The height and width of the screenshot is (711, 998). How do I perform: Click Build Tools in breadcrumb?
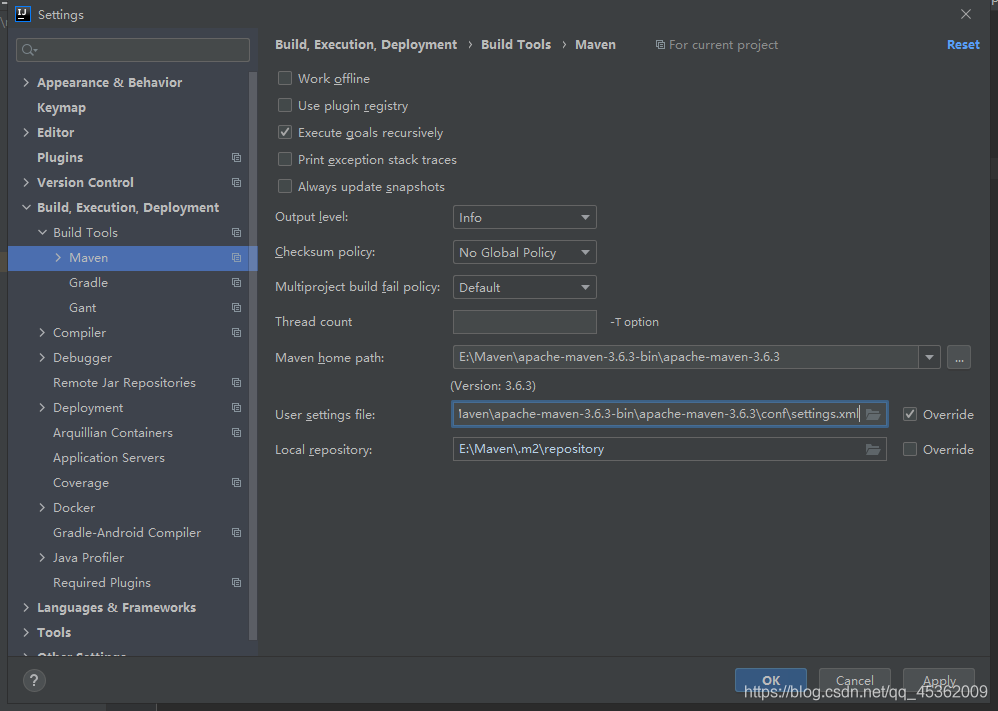516,45
